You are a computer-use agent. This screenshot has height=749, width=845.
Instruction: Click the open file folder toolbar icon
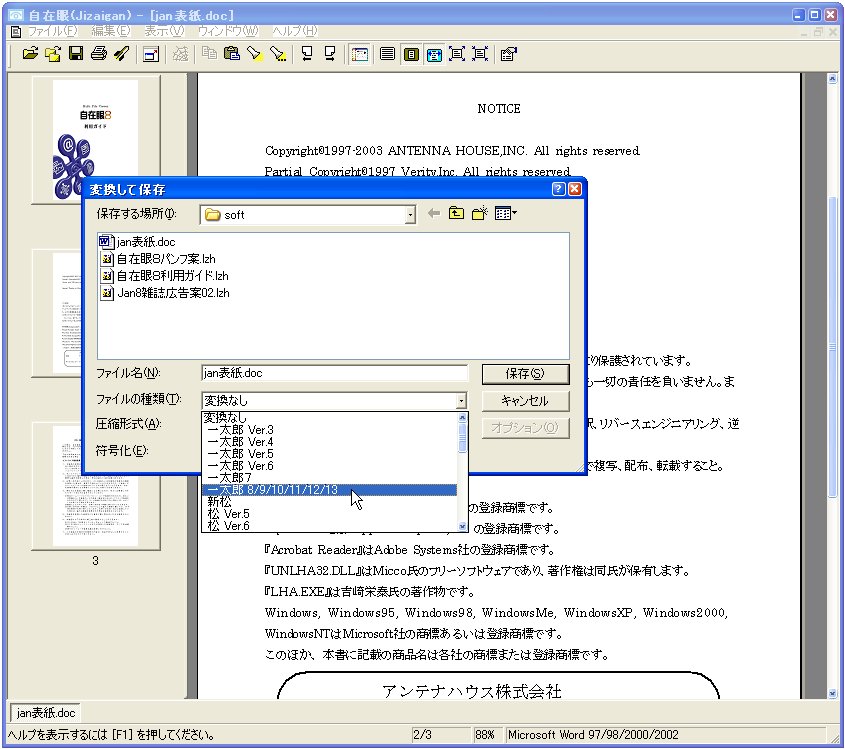[30, 54]
